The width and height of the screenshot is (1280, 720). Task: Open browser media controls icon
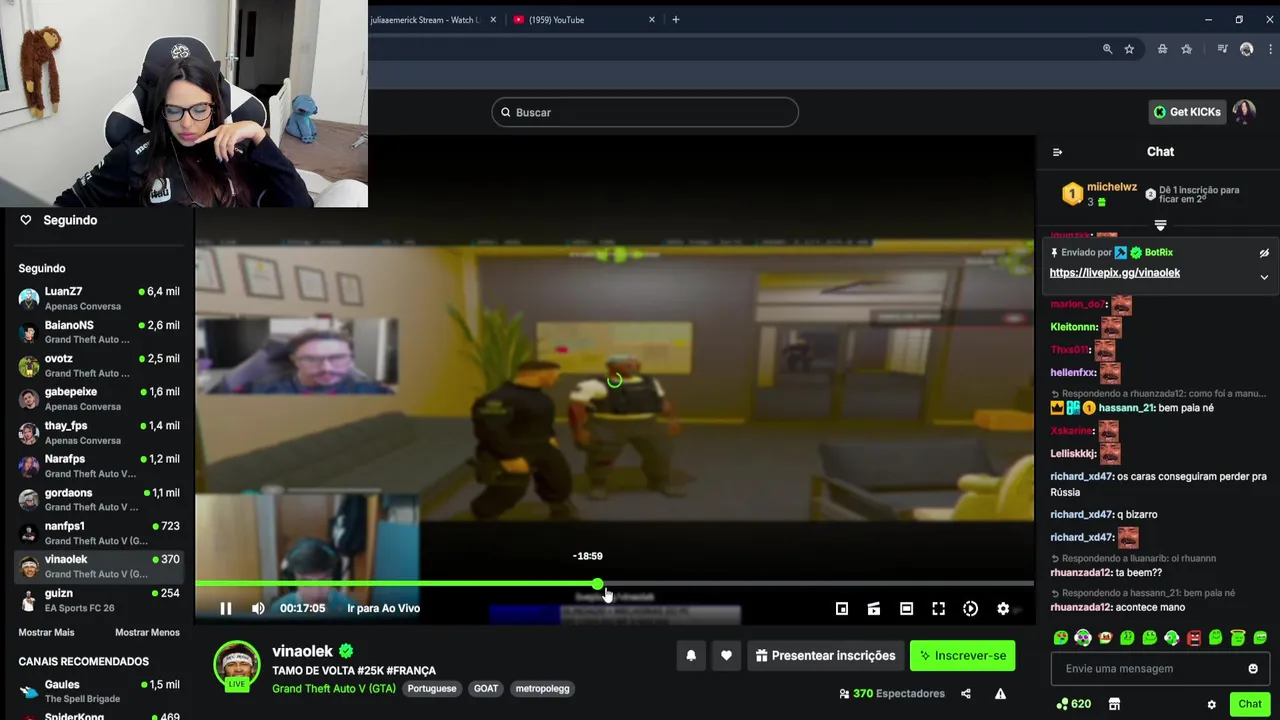coord(1222,49)
